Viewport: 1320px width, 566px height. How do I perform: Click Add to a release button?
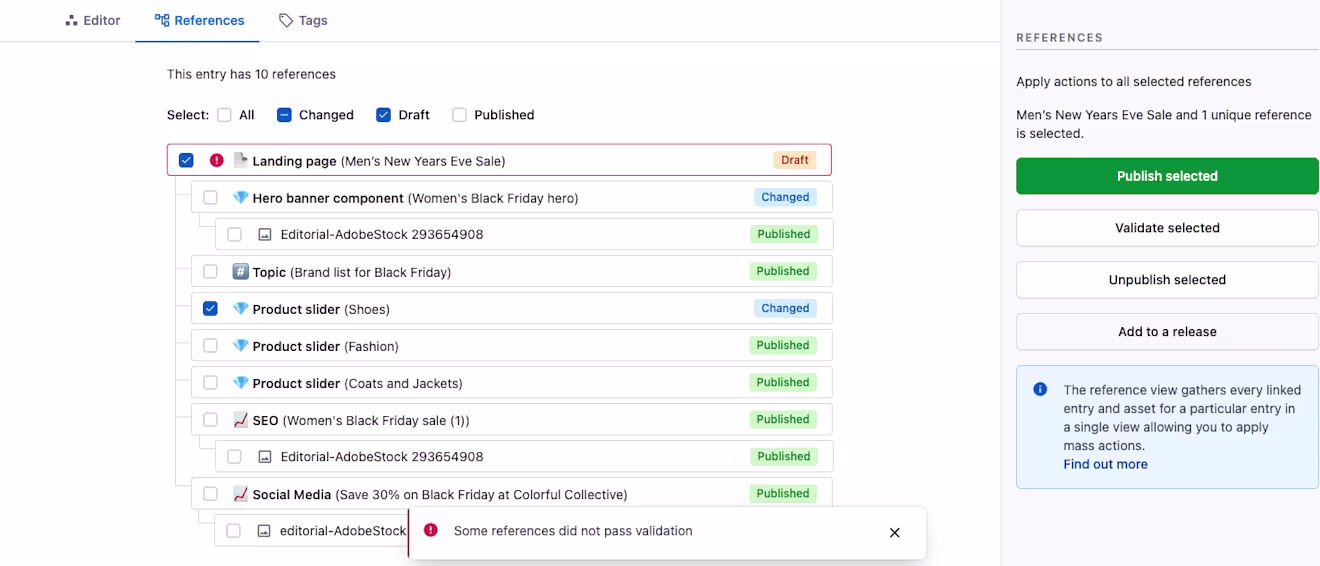pyautogui.click(x=1167, y=332)
